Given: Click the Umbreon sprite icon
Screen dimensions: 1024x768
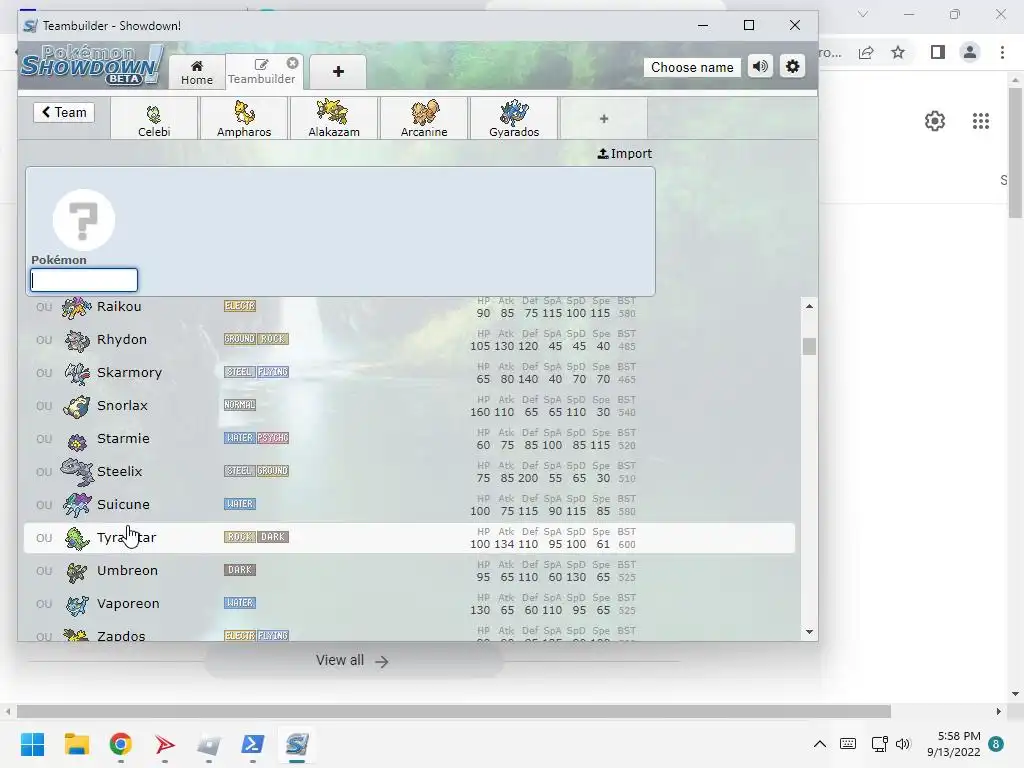Looking at the screenshot, I should (x=76, y=572).
